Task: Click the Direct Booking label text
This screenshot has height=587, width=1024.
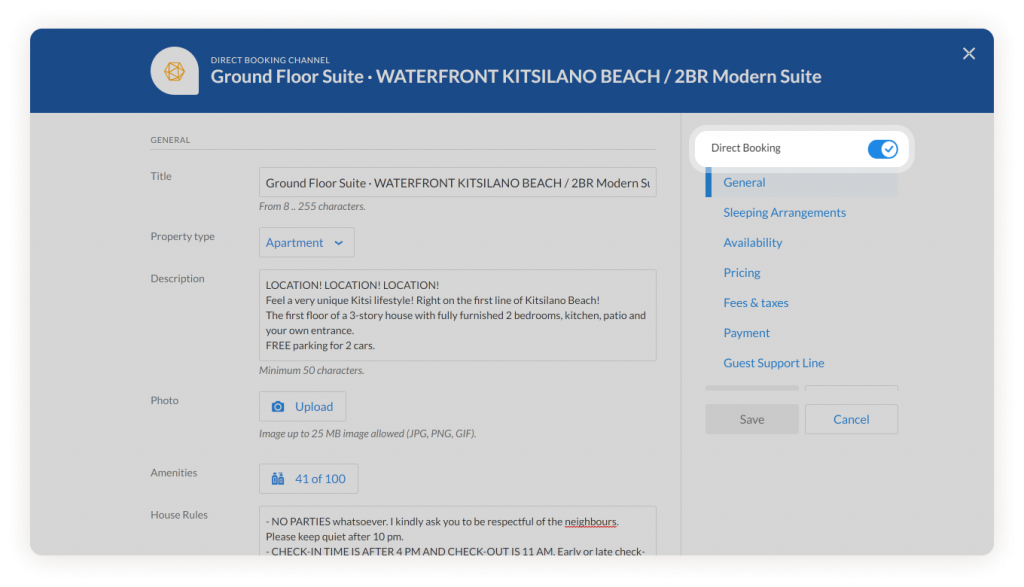Action: (745, 148)
